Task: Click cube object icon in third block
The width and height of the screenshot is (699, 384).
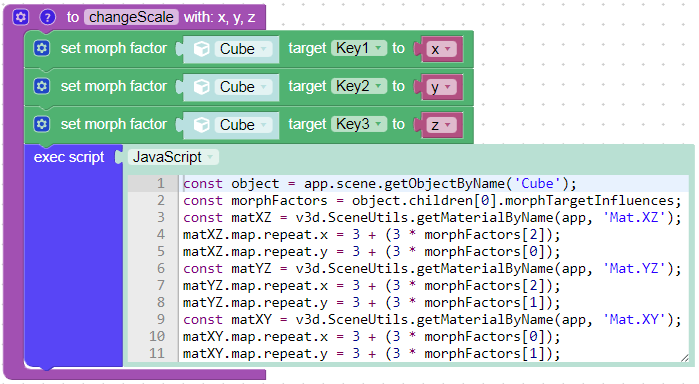Action: (x=201, y=124)
